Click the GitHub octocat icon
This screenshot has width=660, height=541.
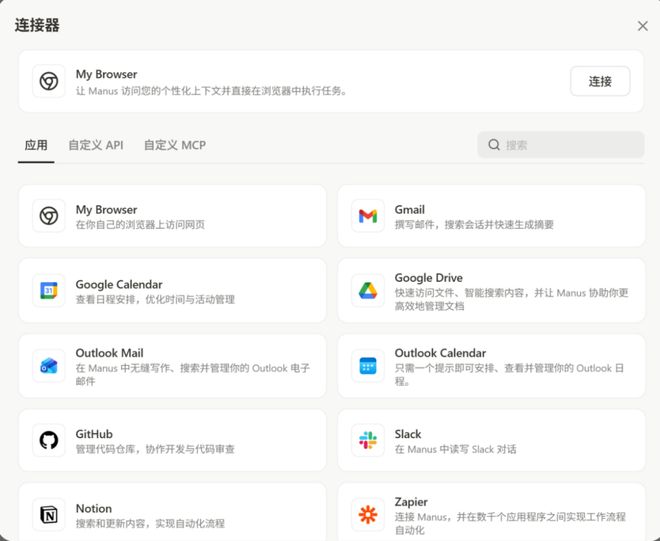click(49, 441)
